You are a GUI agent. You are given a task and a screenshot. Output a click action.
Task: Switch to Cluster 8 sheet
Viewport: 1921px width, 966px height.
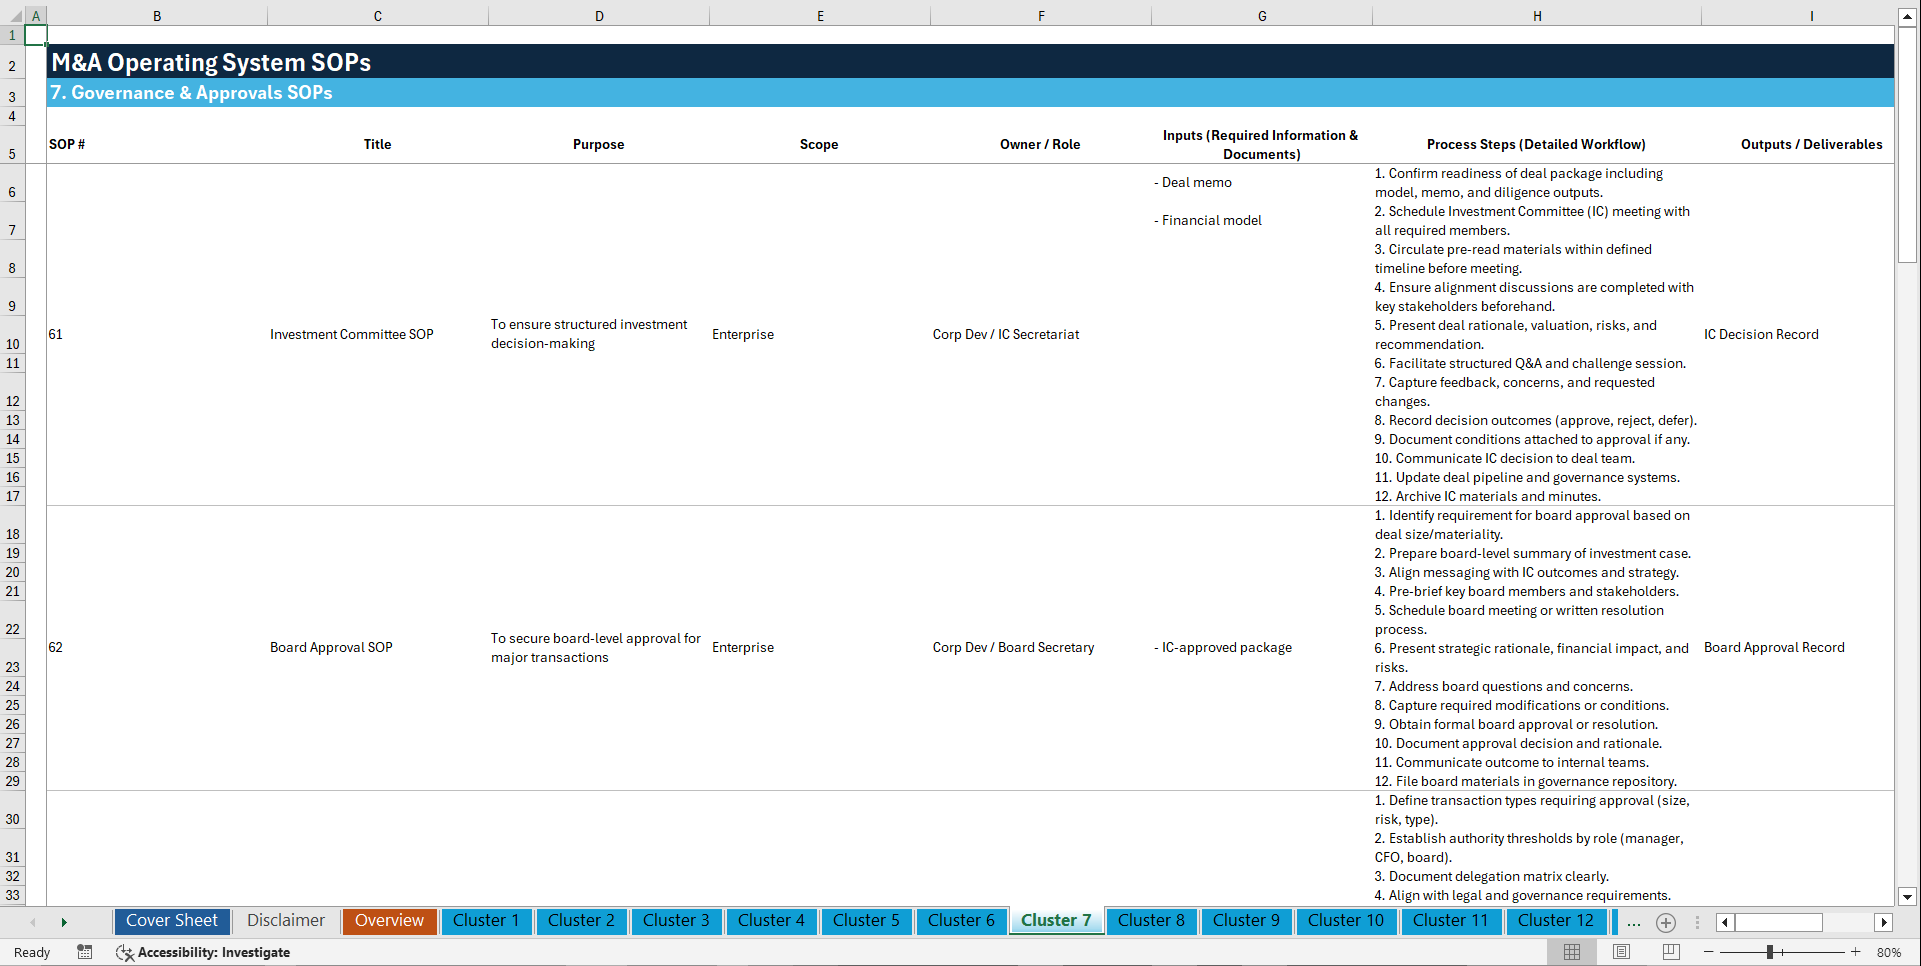point(1151,921)
